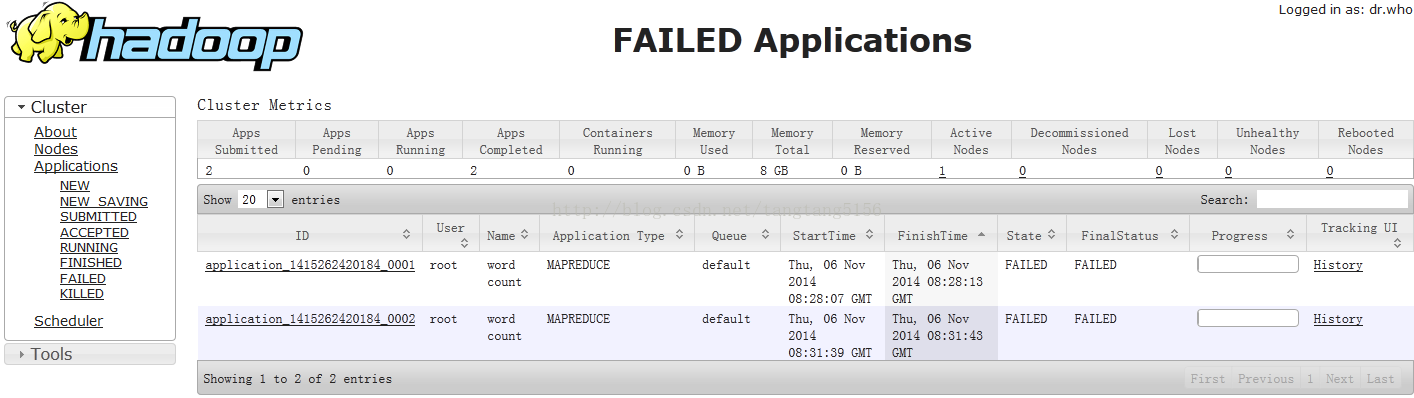Go to Last page of results
The width and height of the screenshot is (1414, 398).
pyautogui.click(x=1381, y=379)
